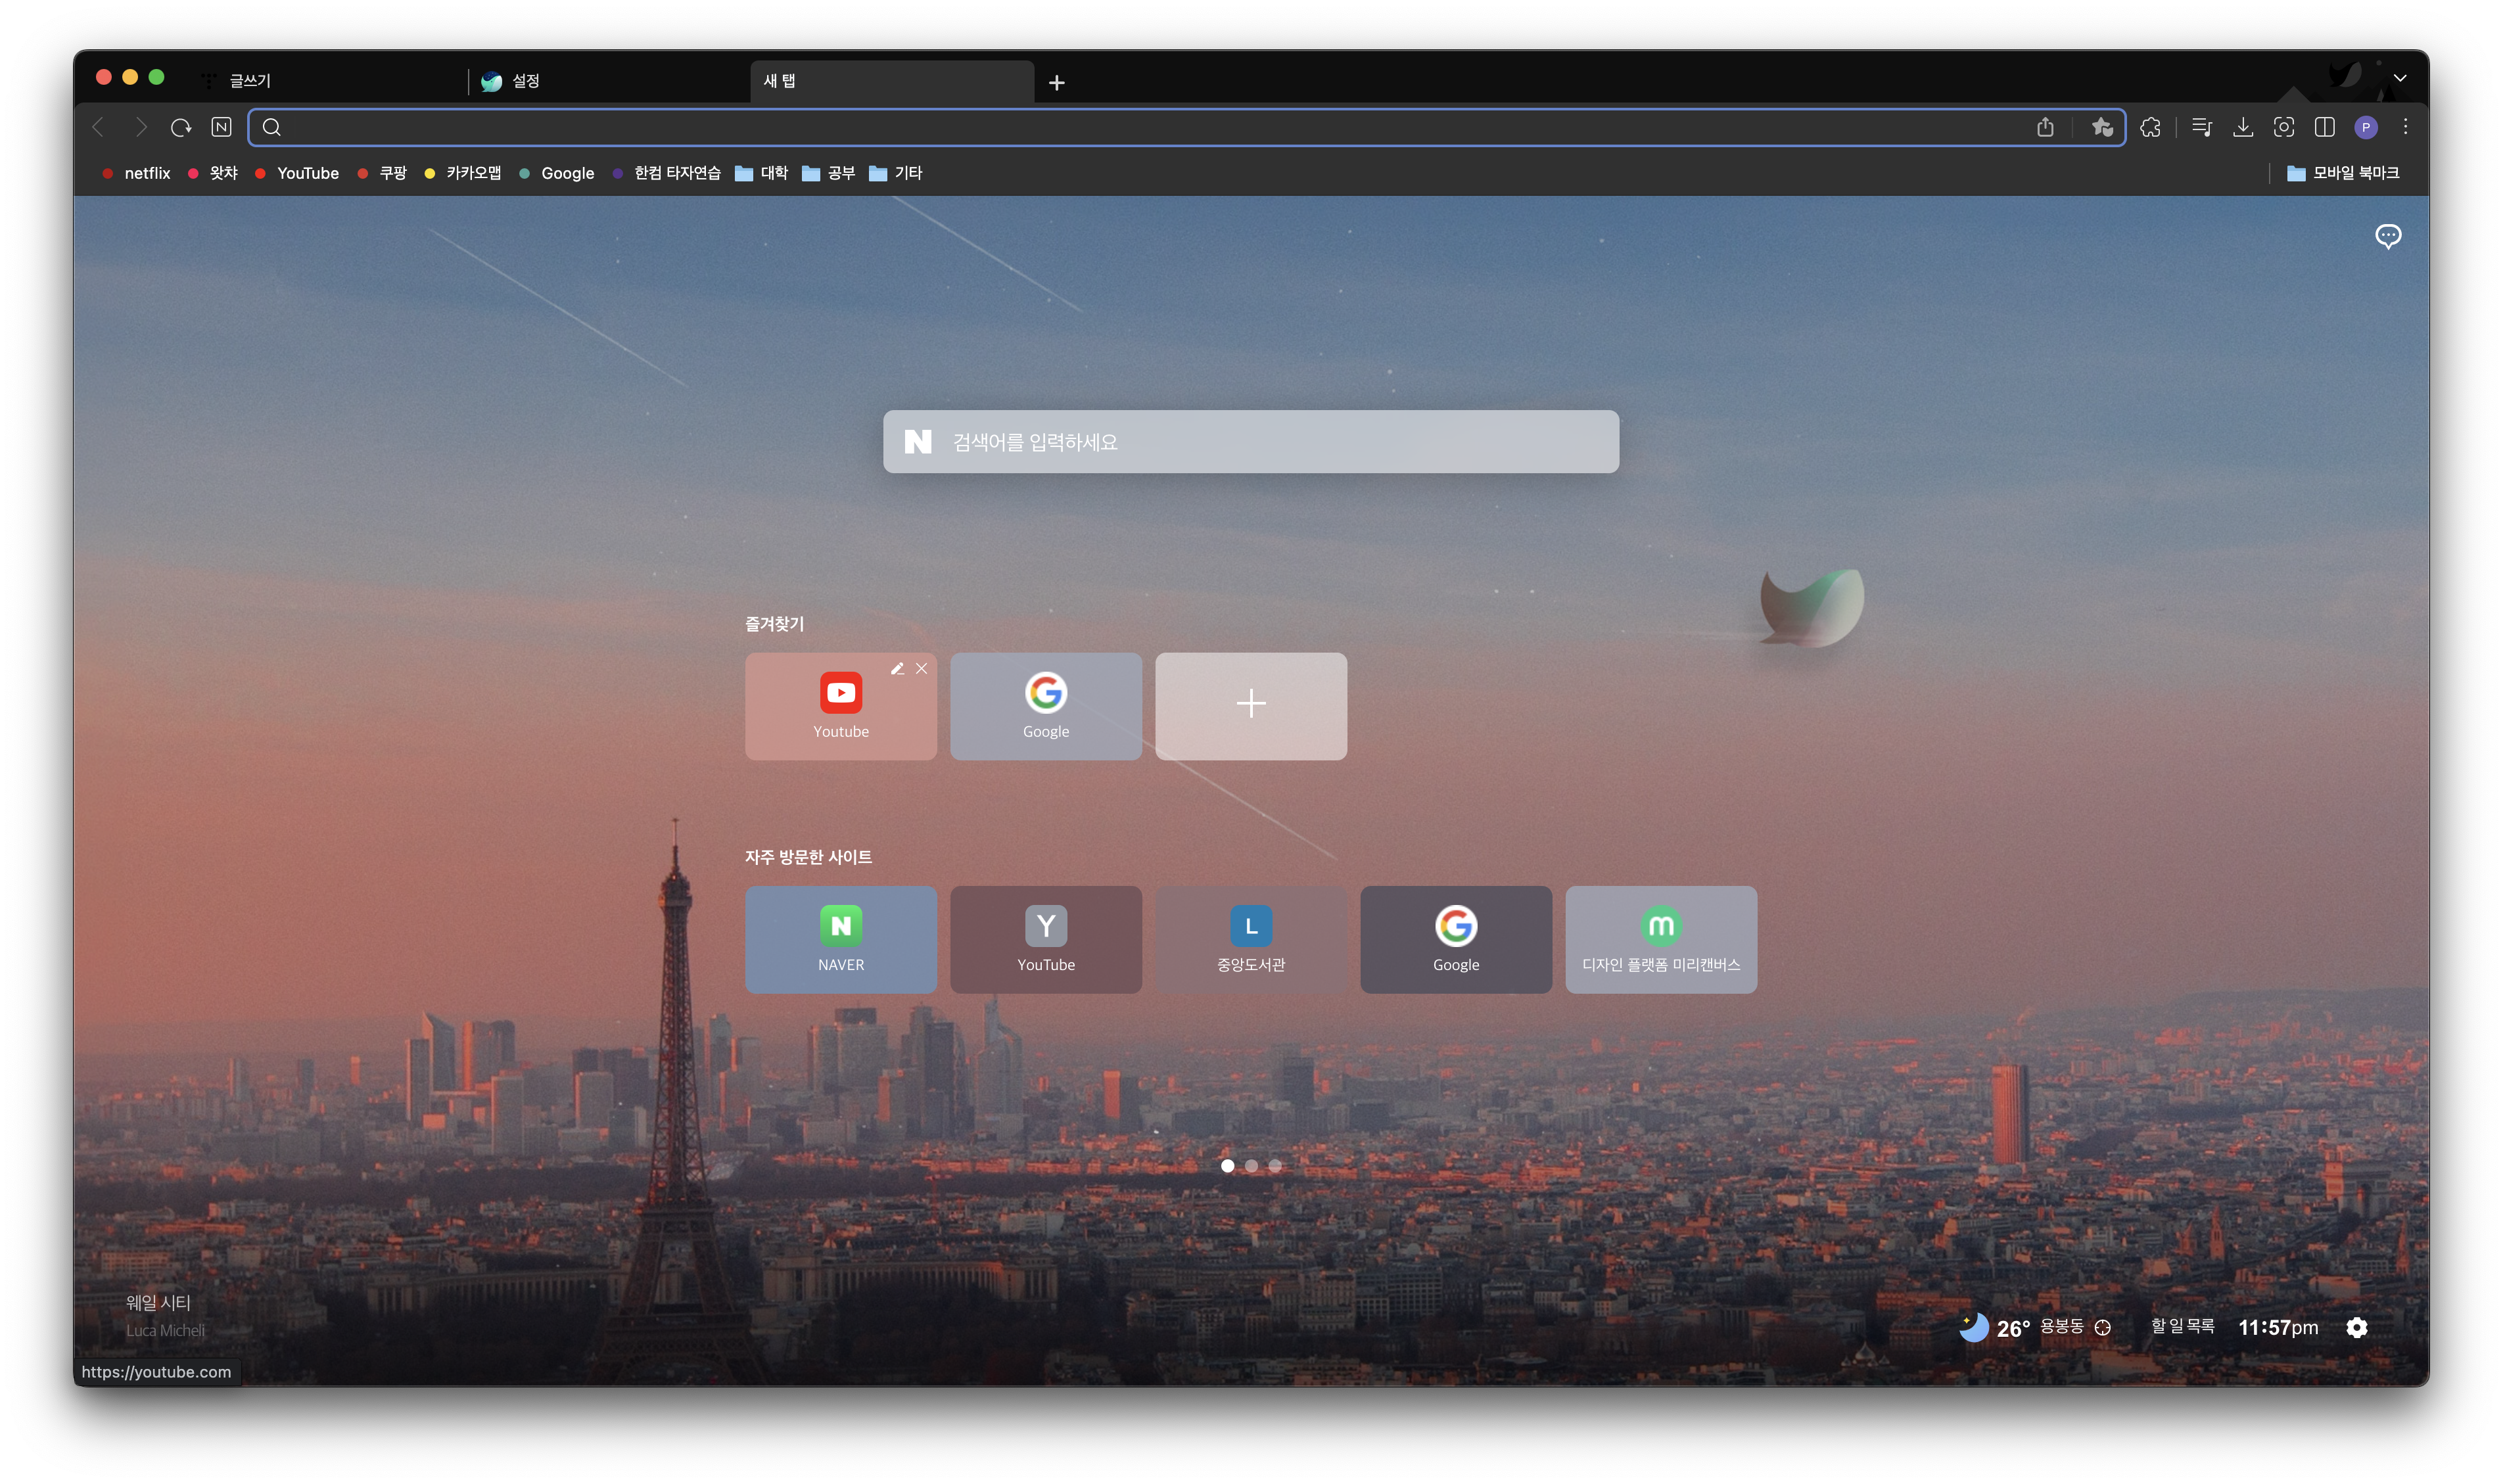Reload the page

(x=181, y=127)
